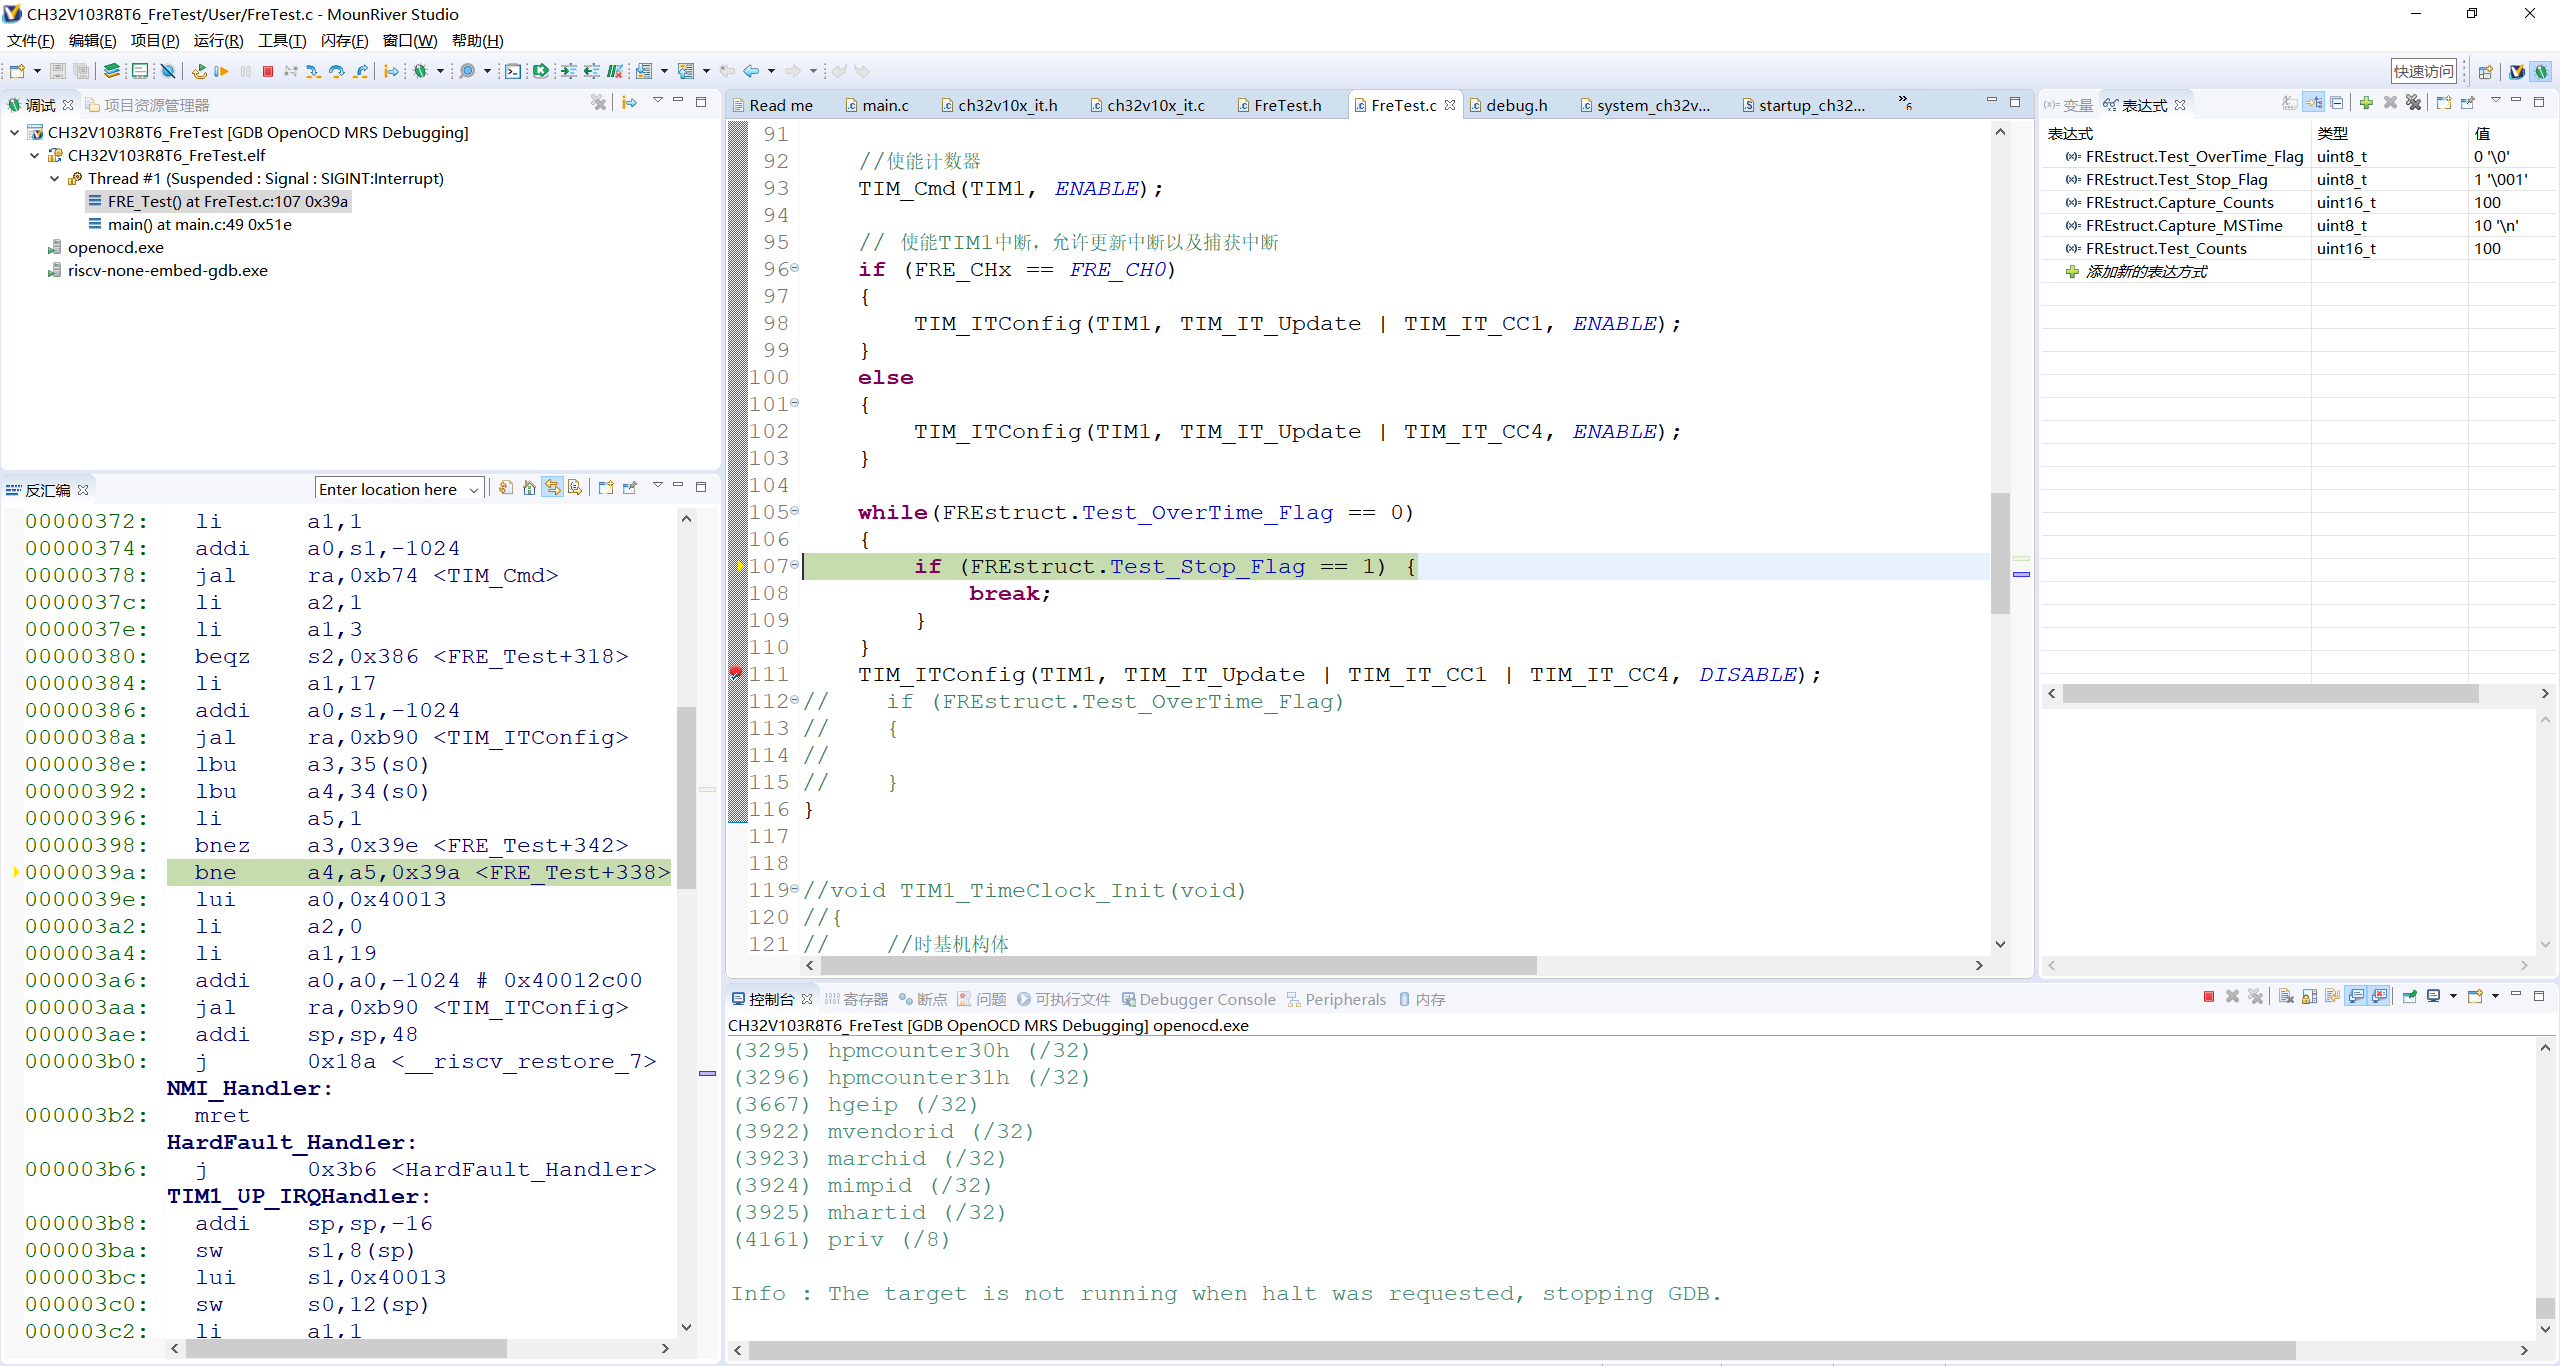This screenshot has height=1366, width=2560.
Task: Select openocd.exe process in debug tree
Action: coord(115,247)
